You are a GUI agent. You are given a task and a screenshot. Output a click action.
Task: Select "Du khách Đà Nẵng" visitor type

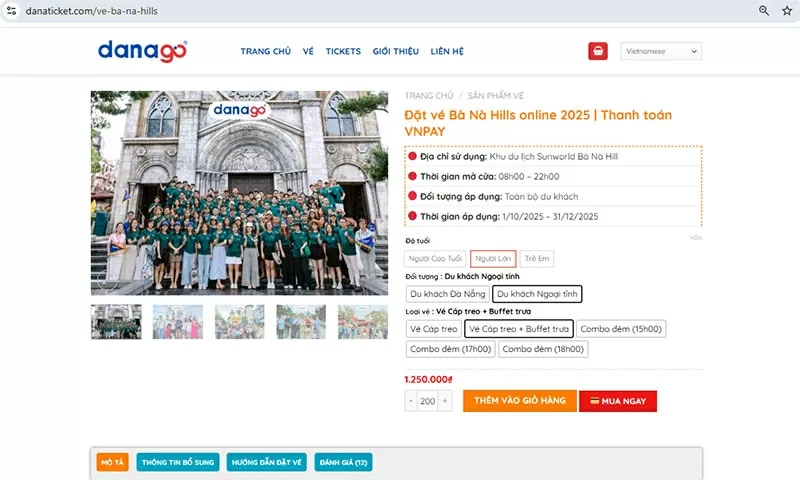[x=447, y=294]
